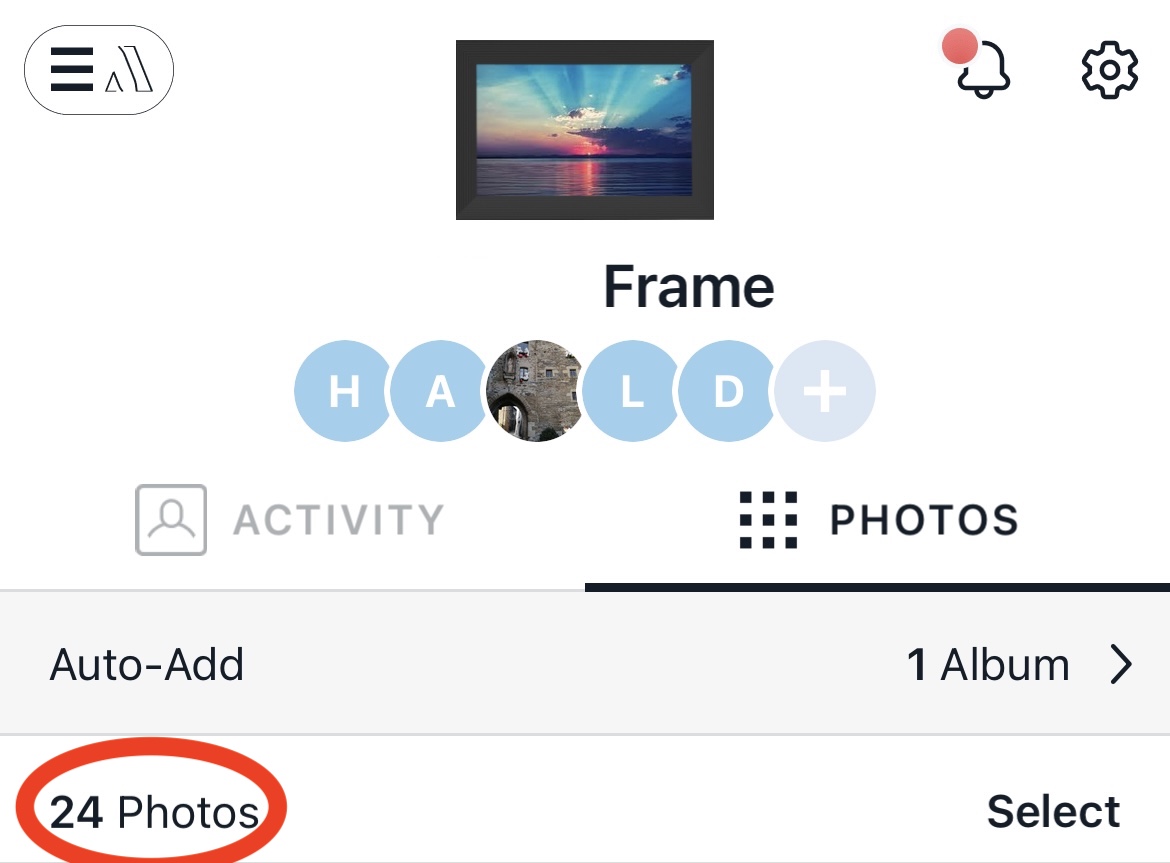Click the grid icon beside PHOTOS
Screen dimensions: 1170x863
768,520
